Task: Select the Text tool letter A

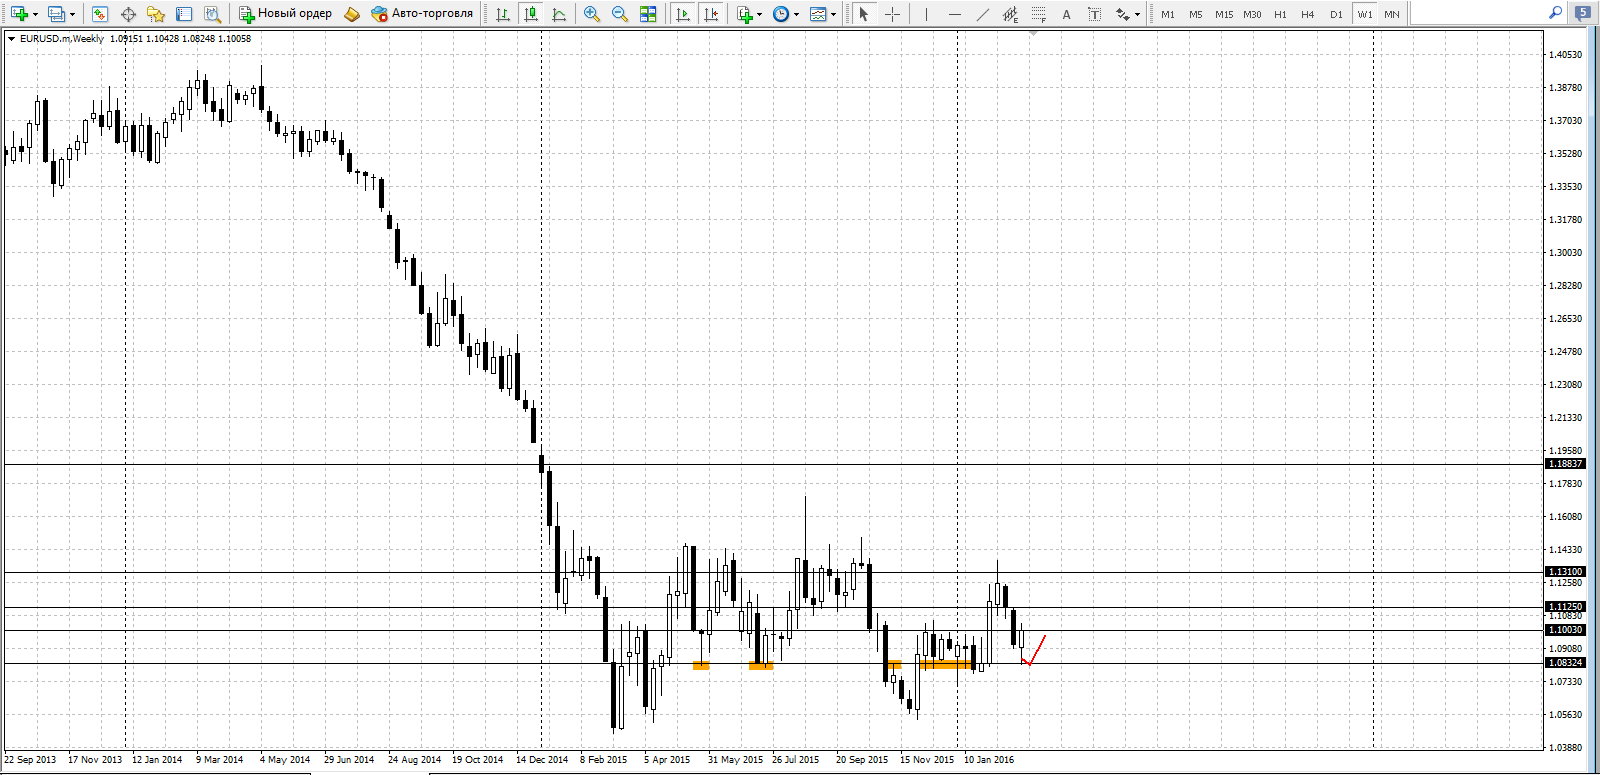Action: 1066,14
